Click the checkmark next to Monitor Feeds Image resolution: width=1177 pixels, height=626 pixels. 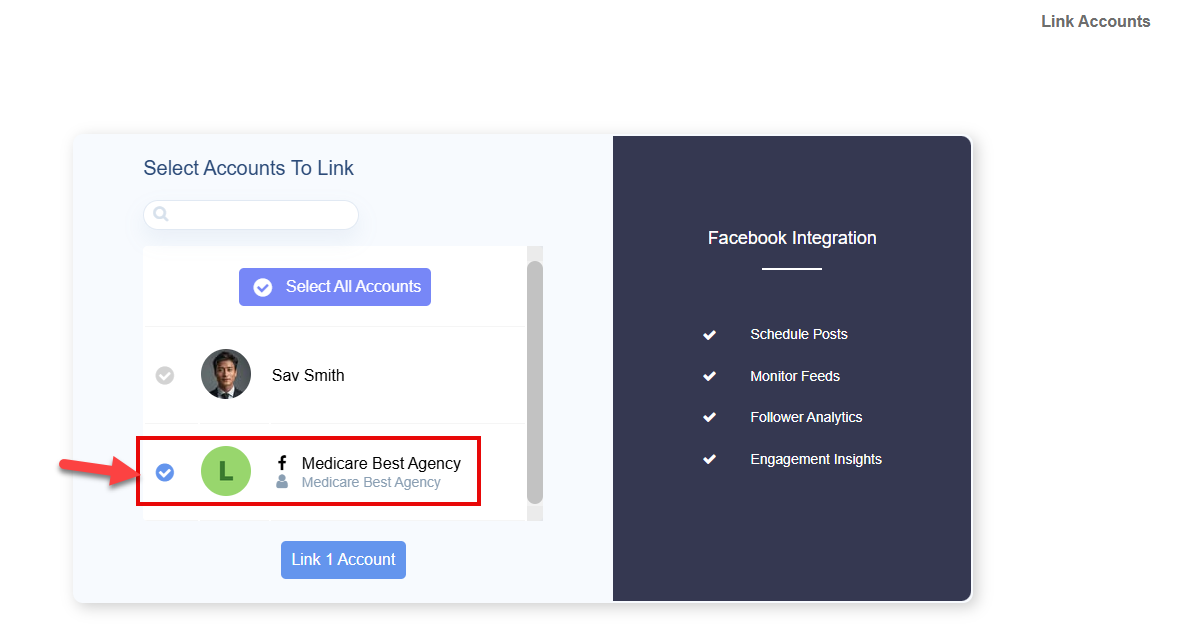[x=709, y=376]
